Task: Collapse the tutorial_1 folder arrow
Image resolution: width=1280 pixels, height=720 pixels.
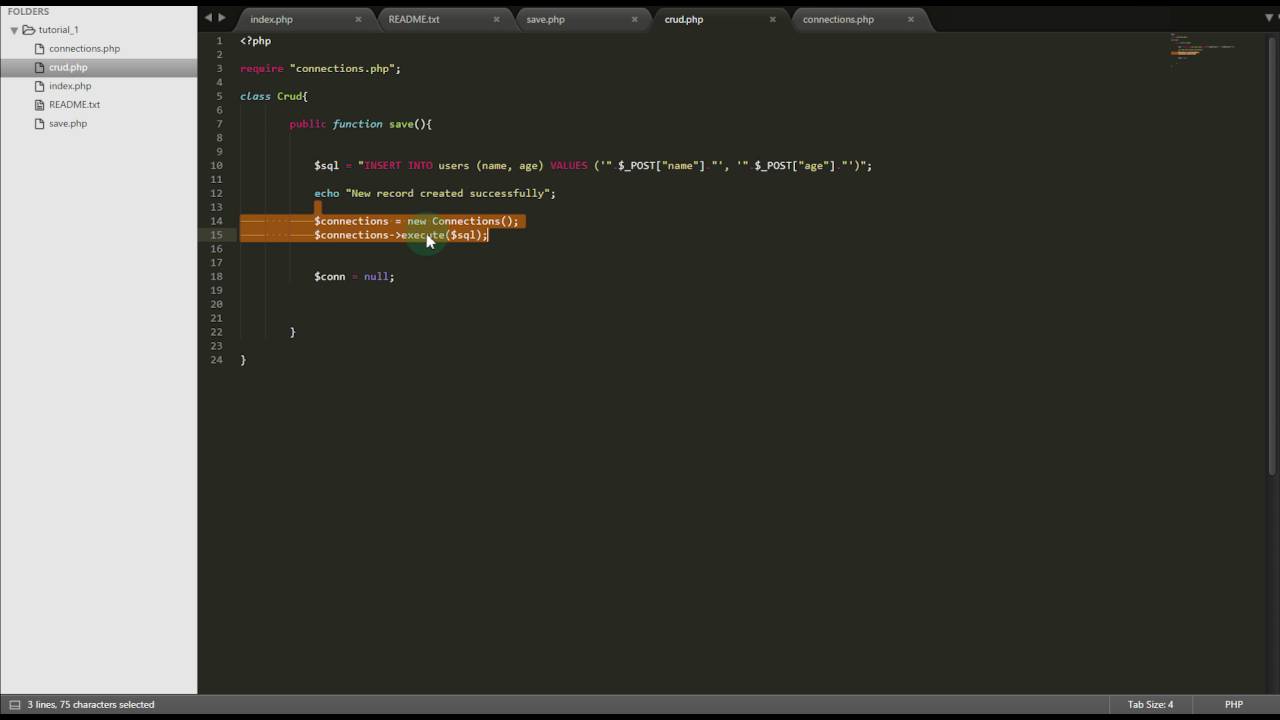Action: (14, 30)
